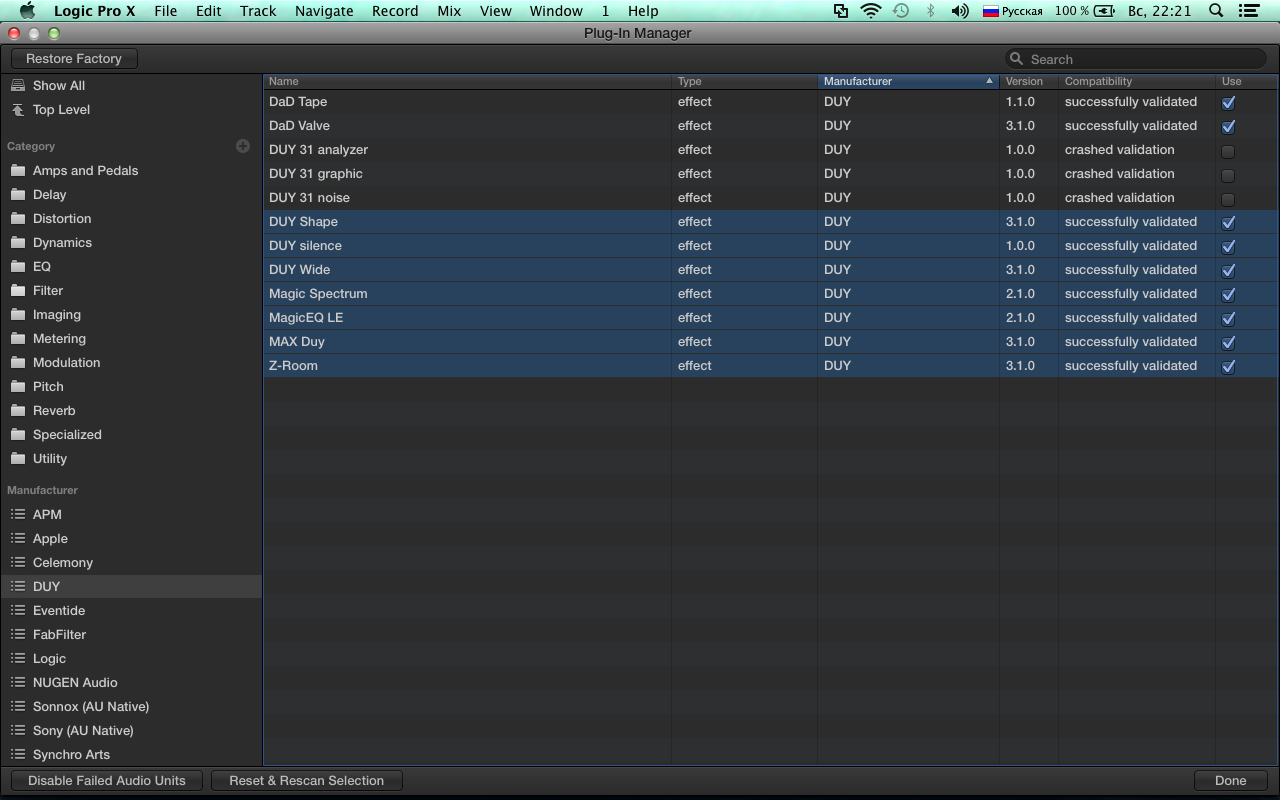Uncheck Use for Z-Room
This screenshot has height=800, width=1280.
1228,366
